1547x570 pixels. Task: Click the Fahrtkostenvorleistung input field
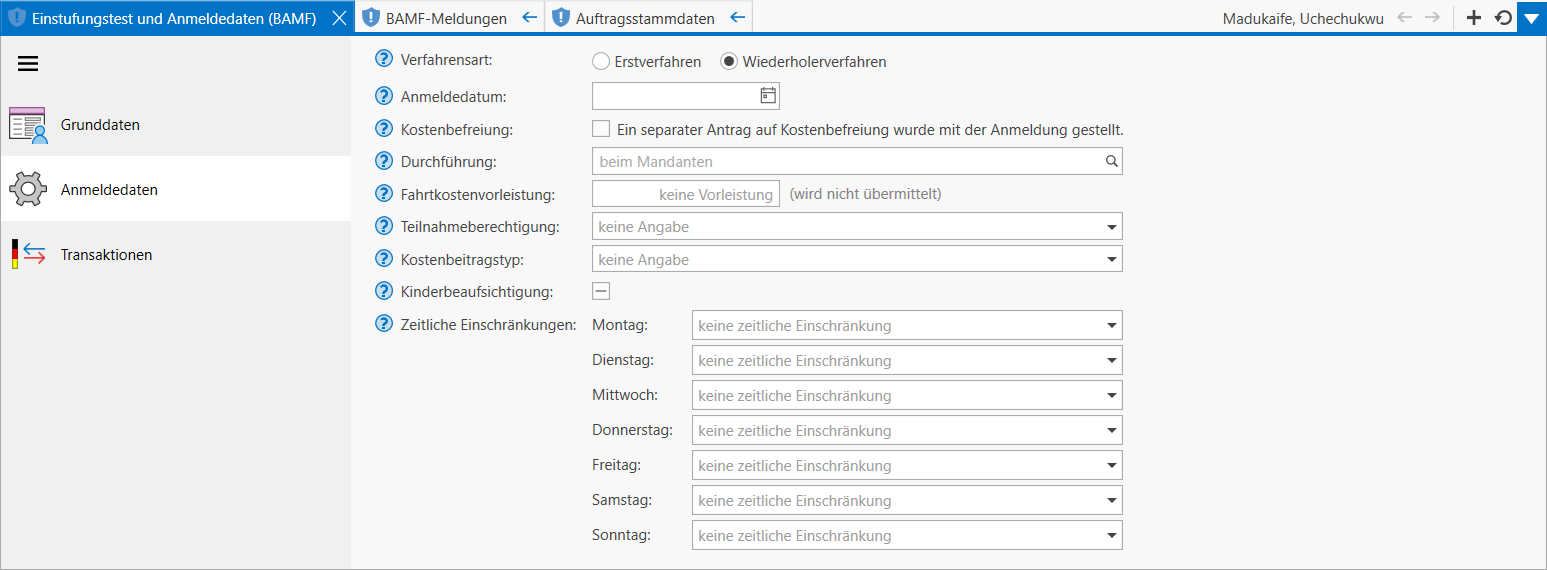point(686,194)
